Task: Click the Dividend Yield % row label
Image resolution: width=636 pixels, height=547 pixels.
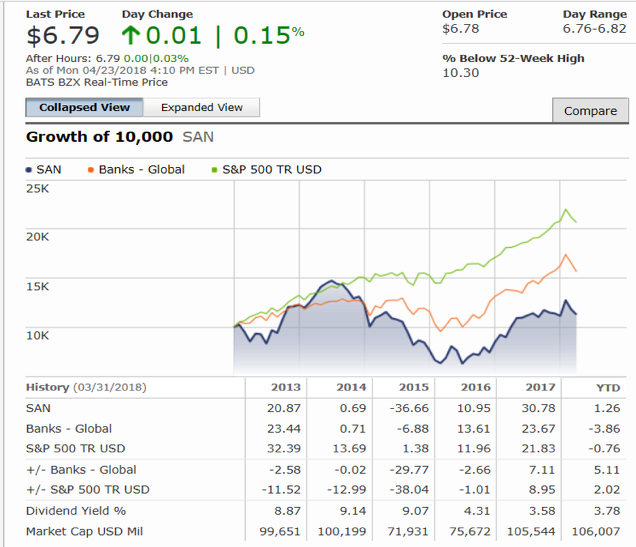Action: tap(76, 511)
